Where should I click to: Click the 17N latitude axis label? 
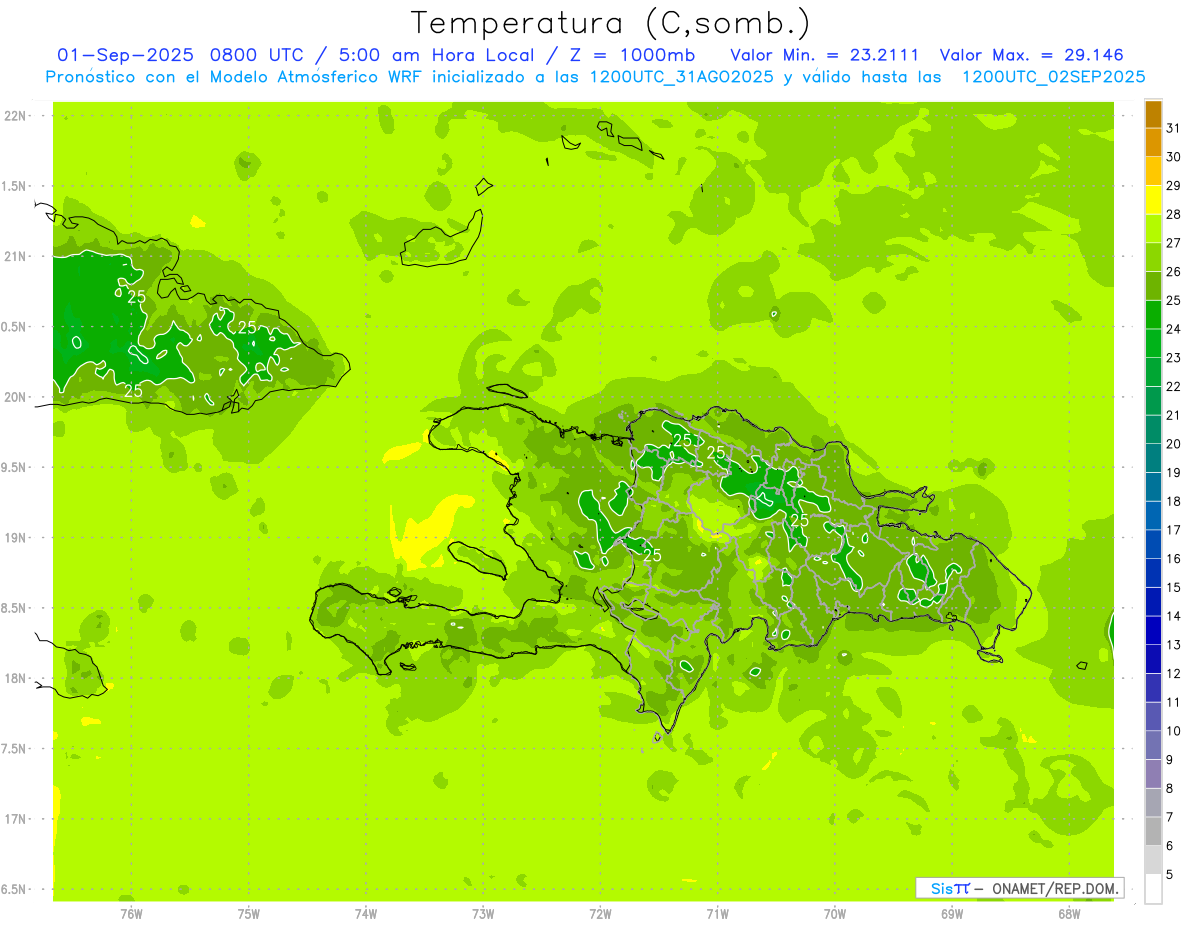click(16, 819)
